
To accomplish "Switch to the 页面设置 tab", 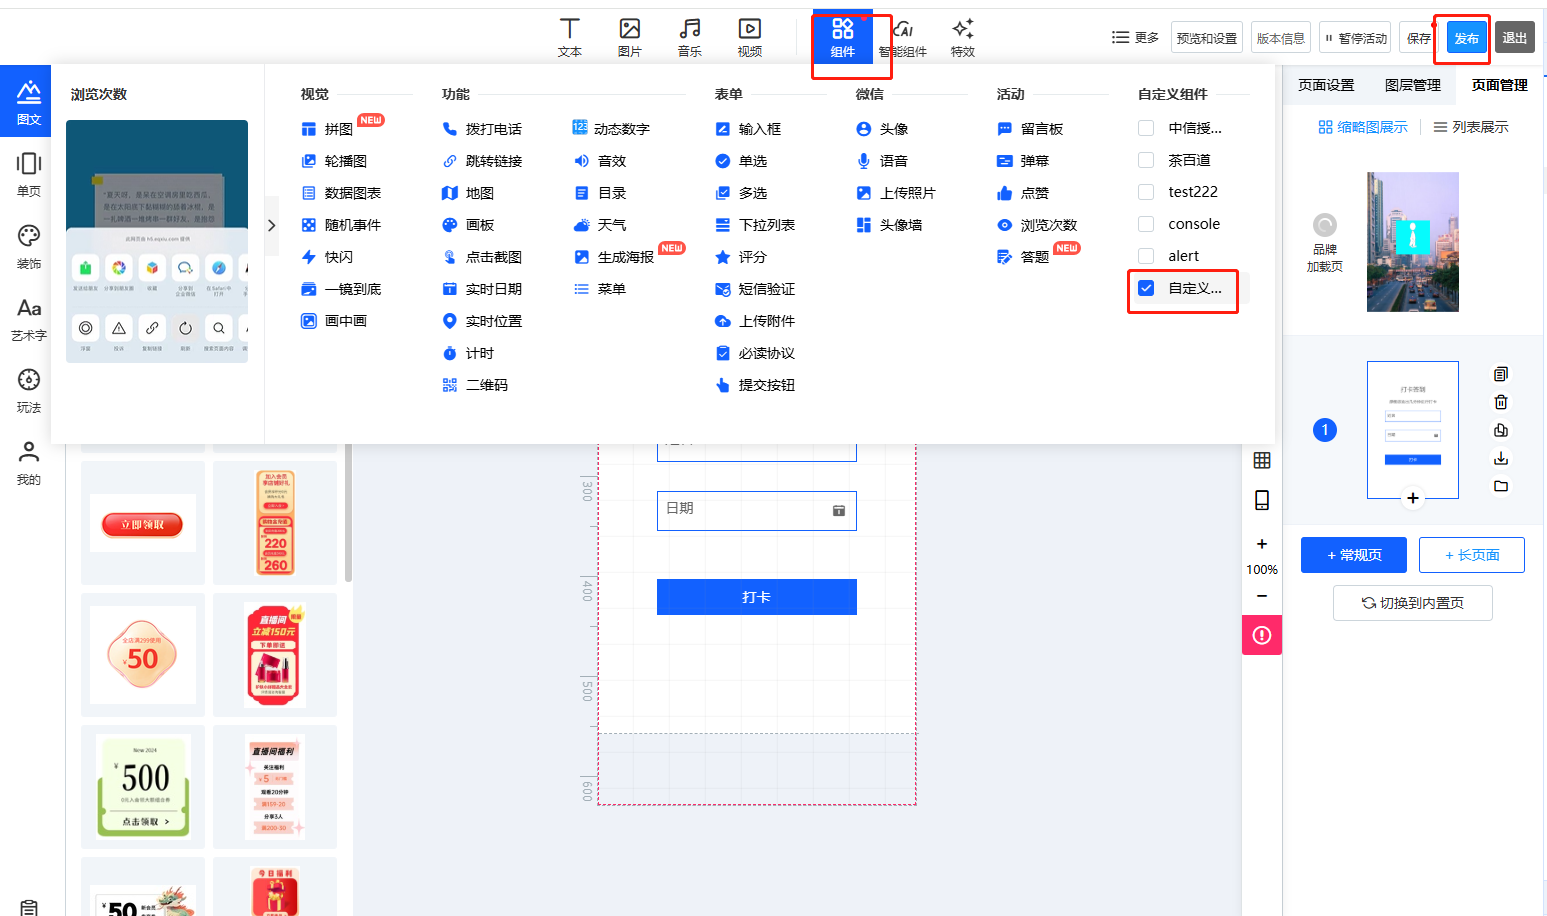I will [1325, 85].
